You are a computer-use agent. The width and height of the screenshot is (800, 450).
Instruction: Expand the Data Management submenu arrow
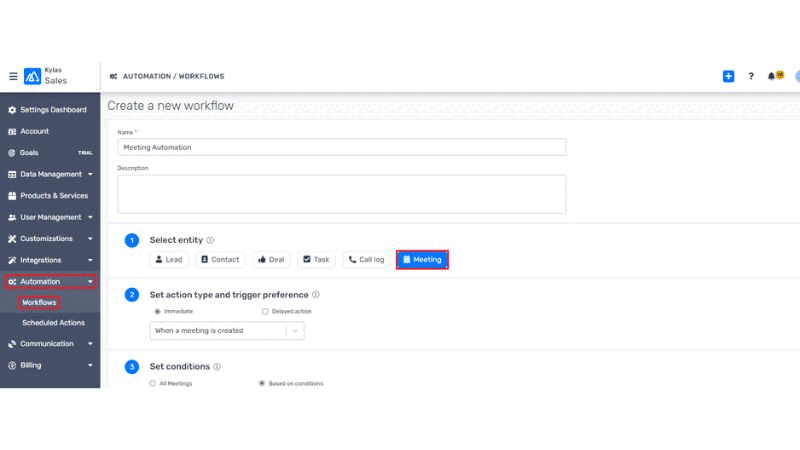tap(90, 174)
